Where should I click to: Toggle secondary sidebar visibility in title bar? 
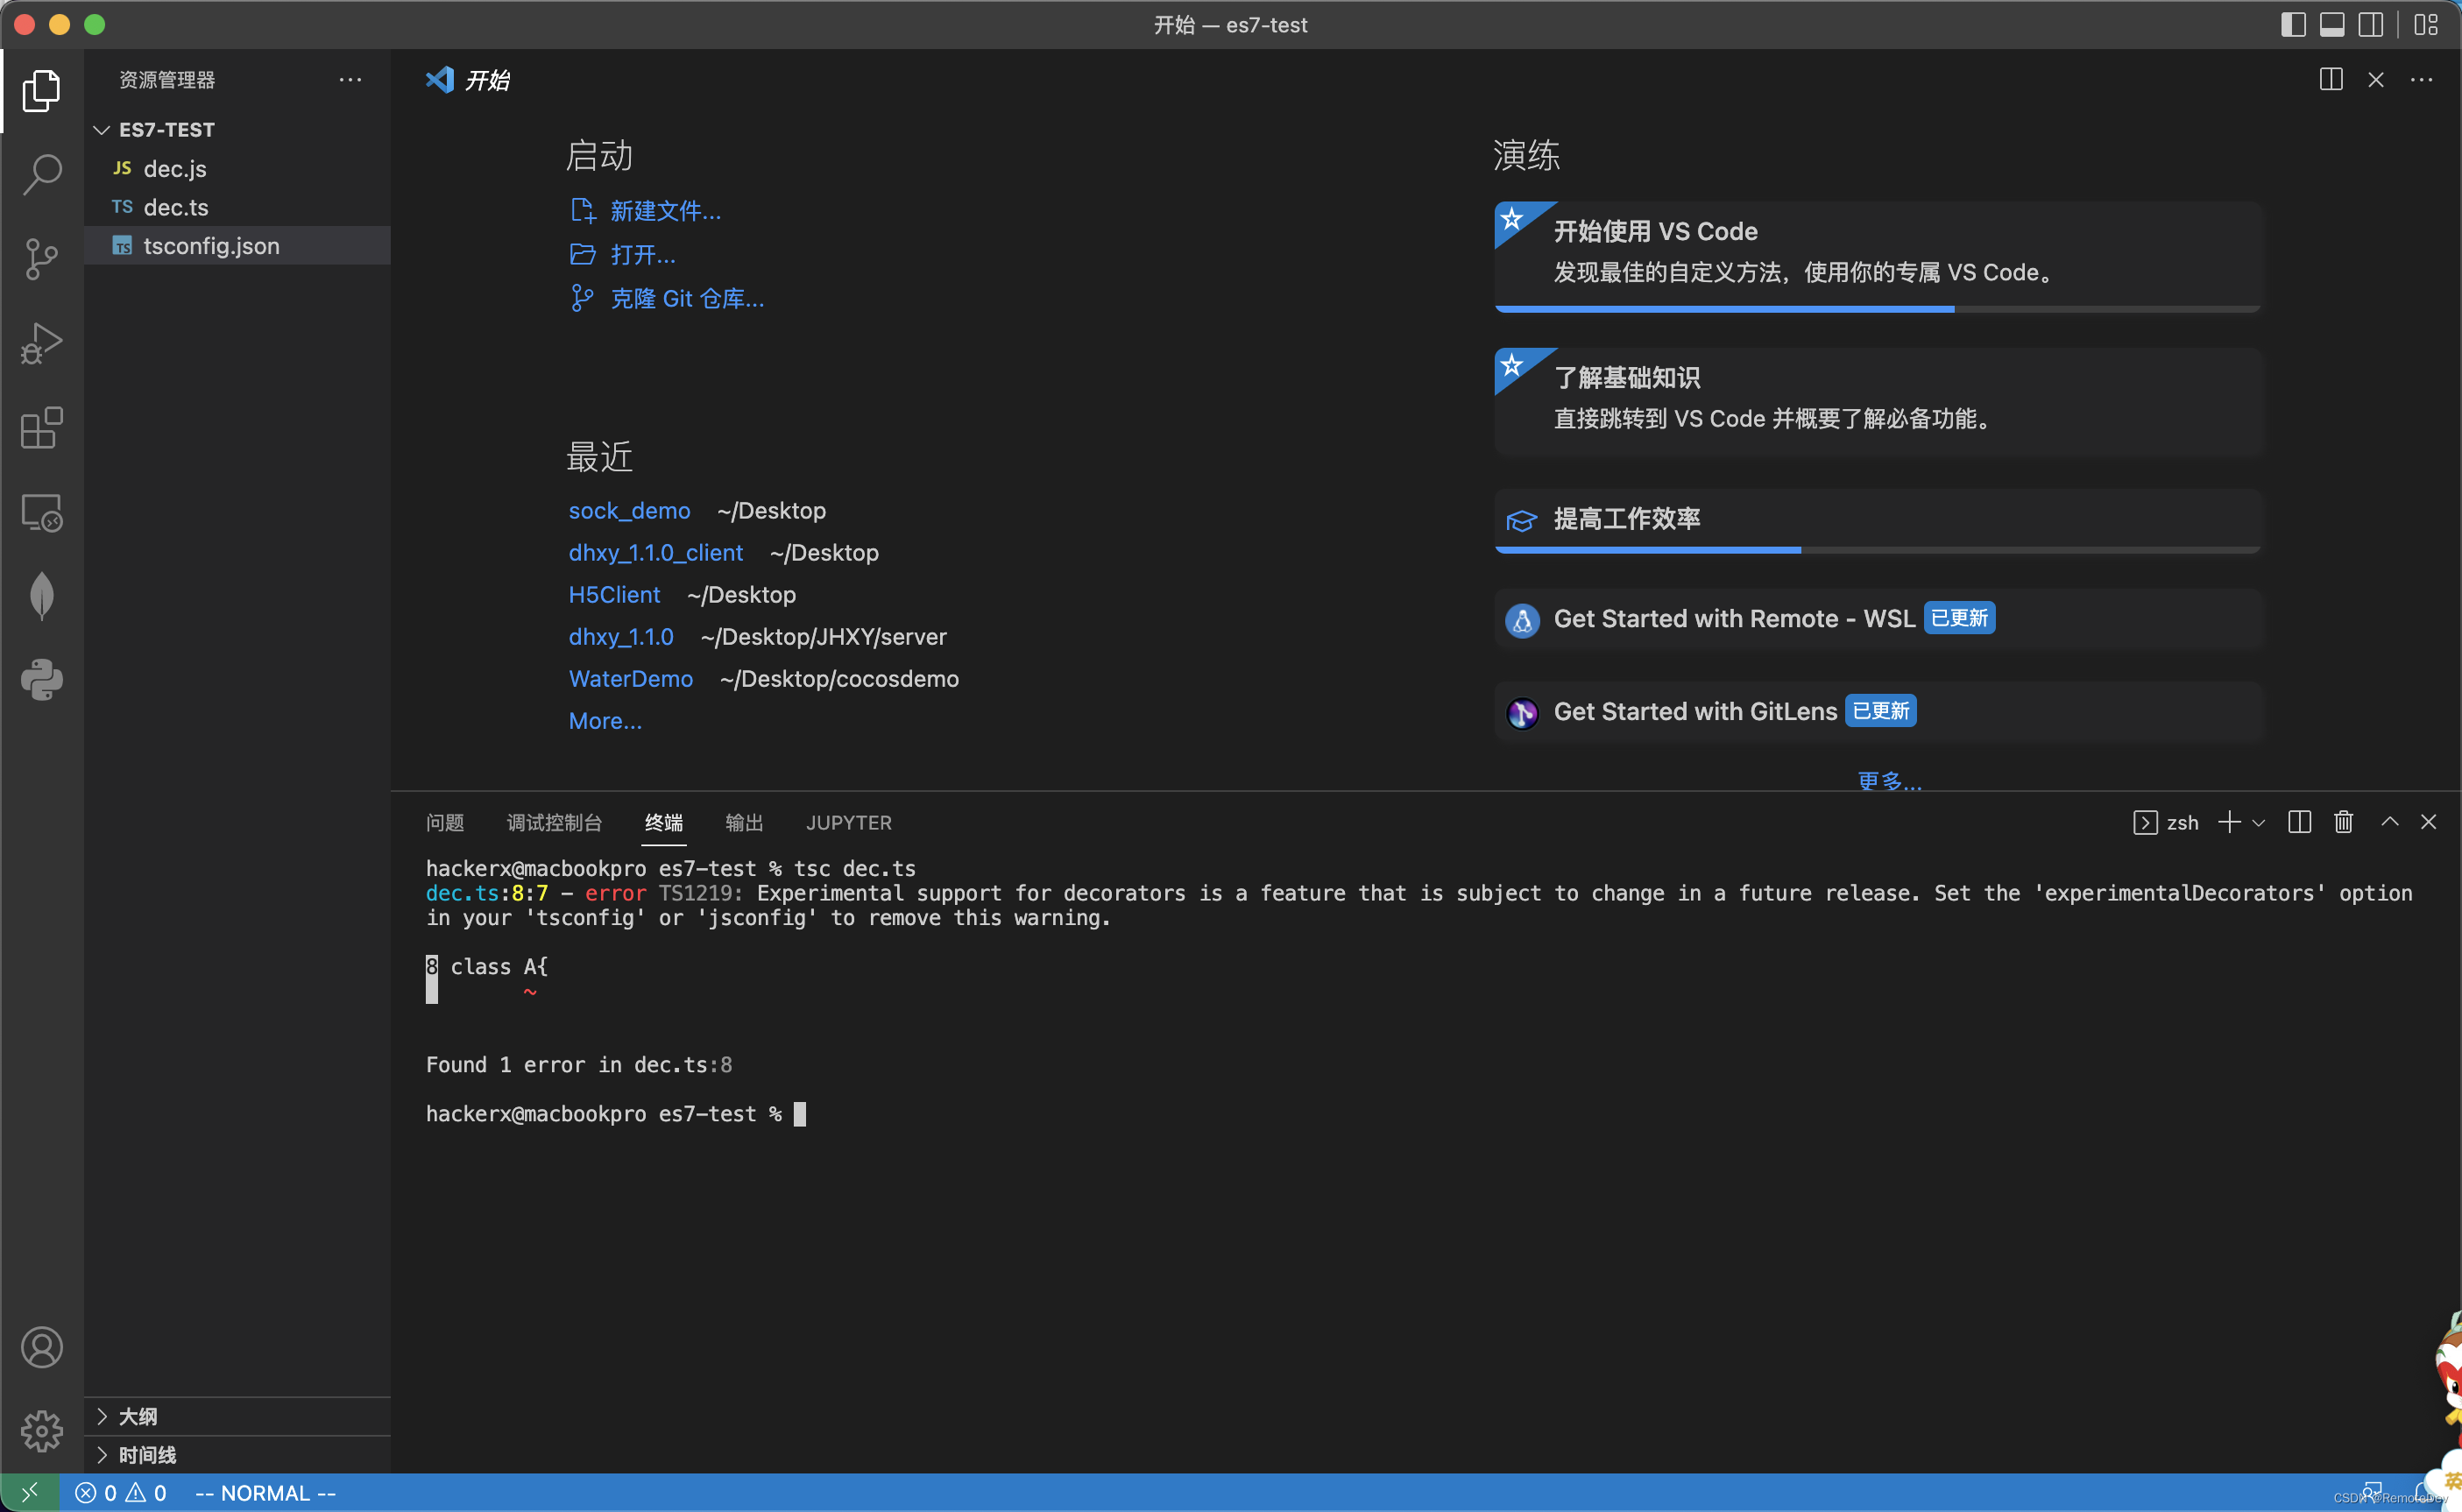point(2371,25)
